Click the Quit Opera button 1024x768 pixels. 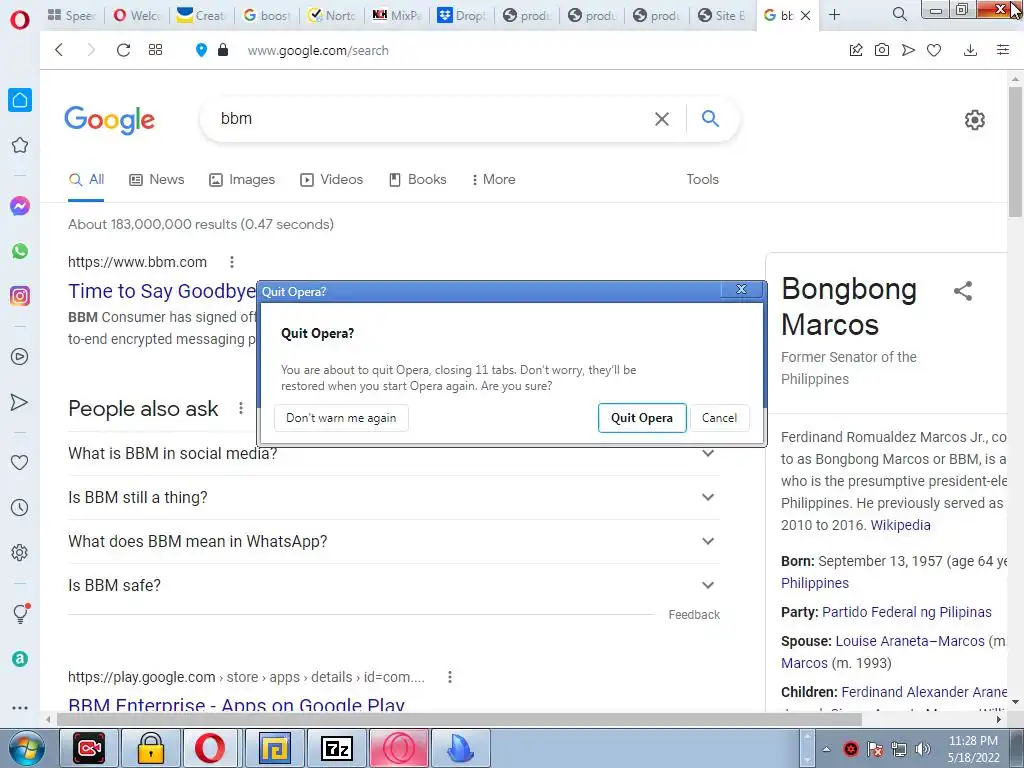(642, 418)
